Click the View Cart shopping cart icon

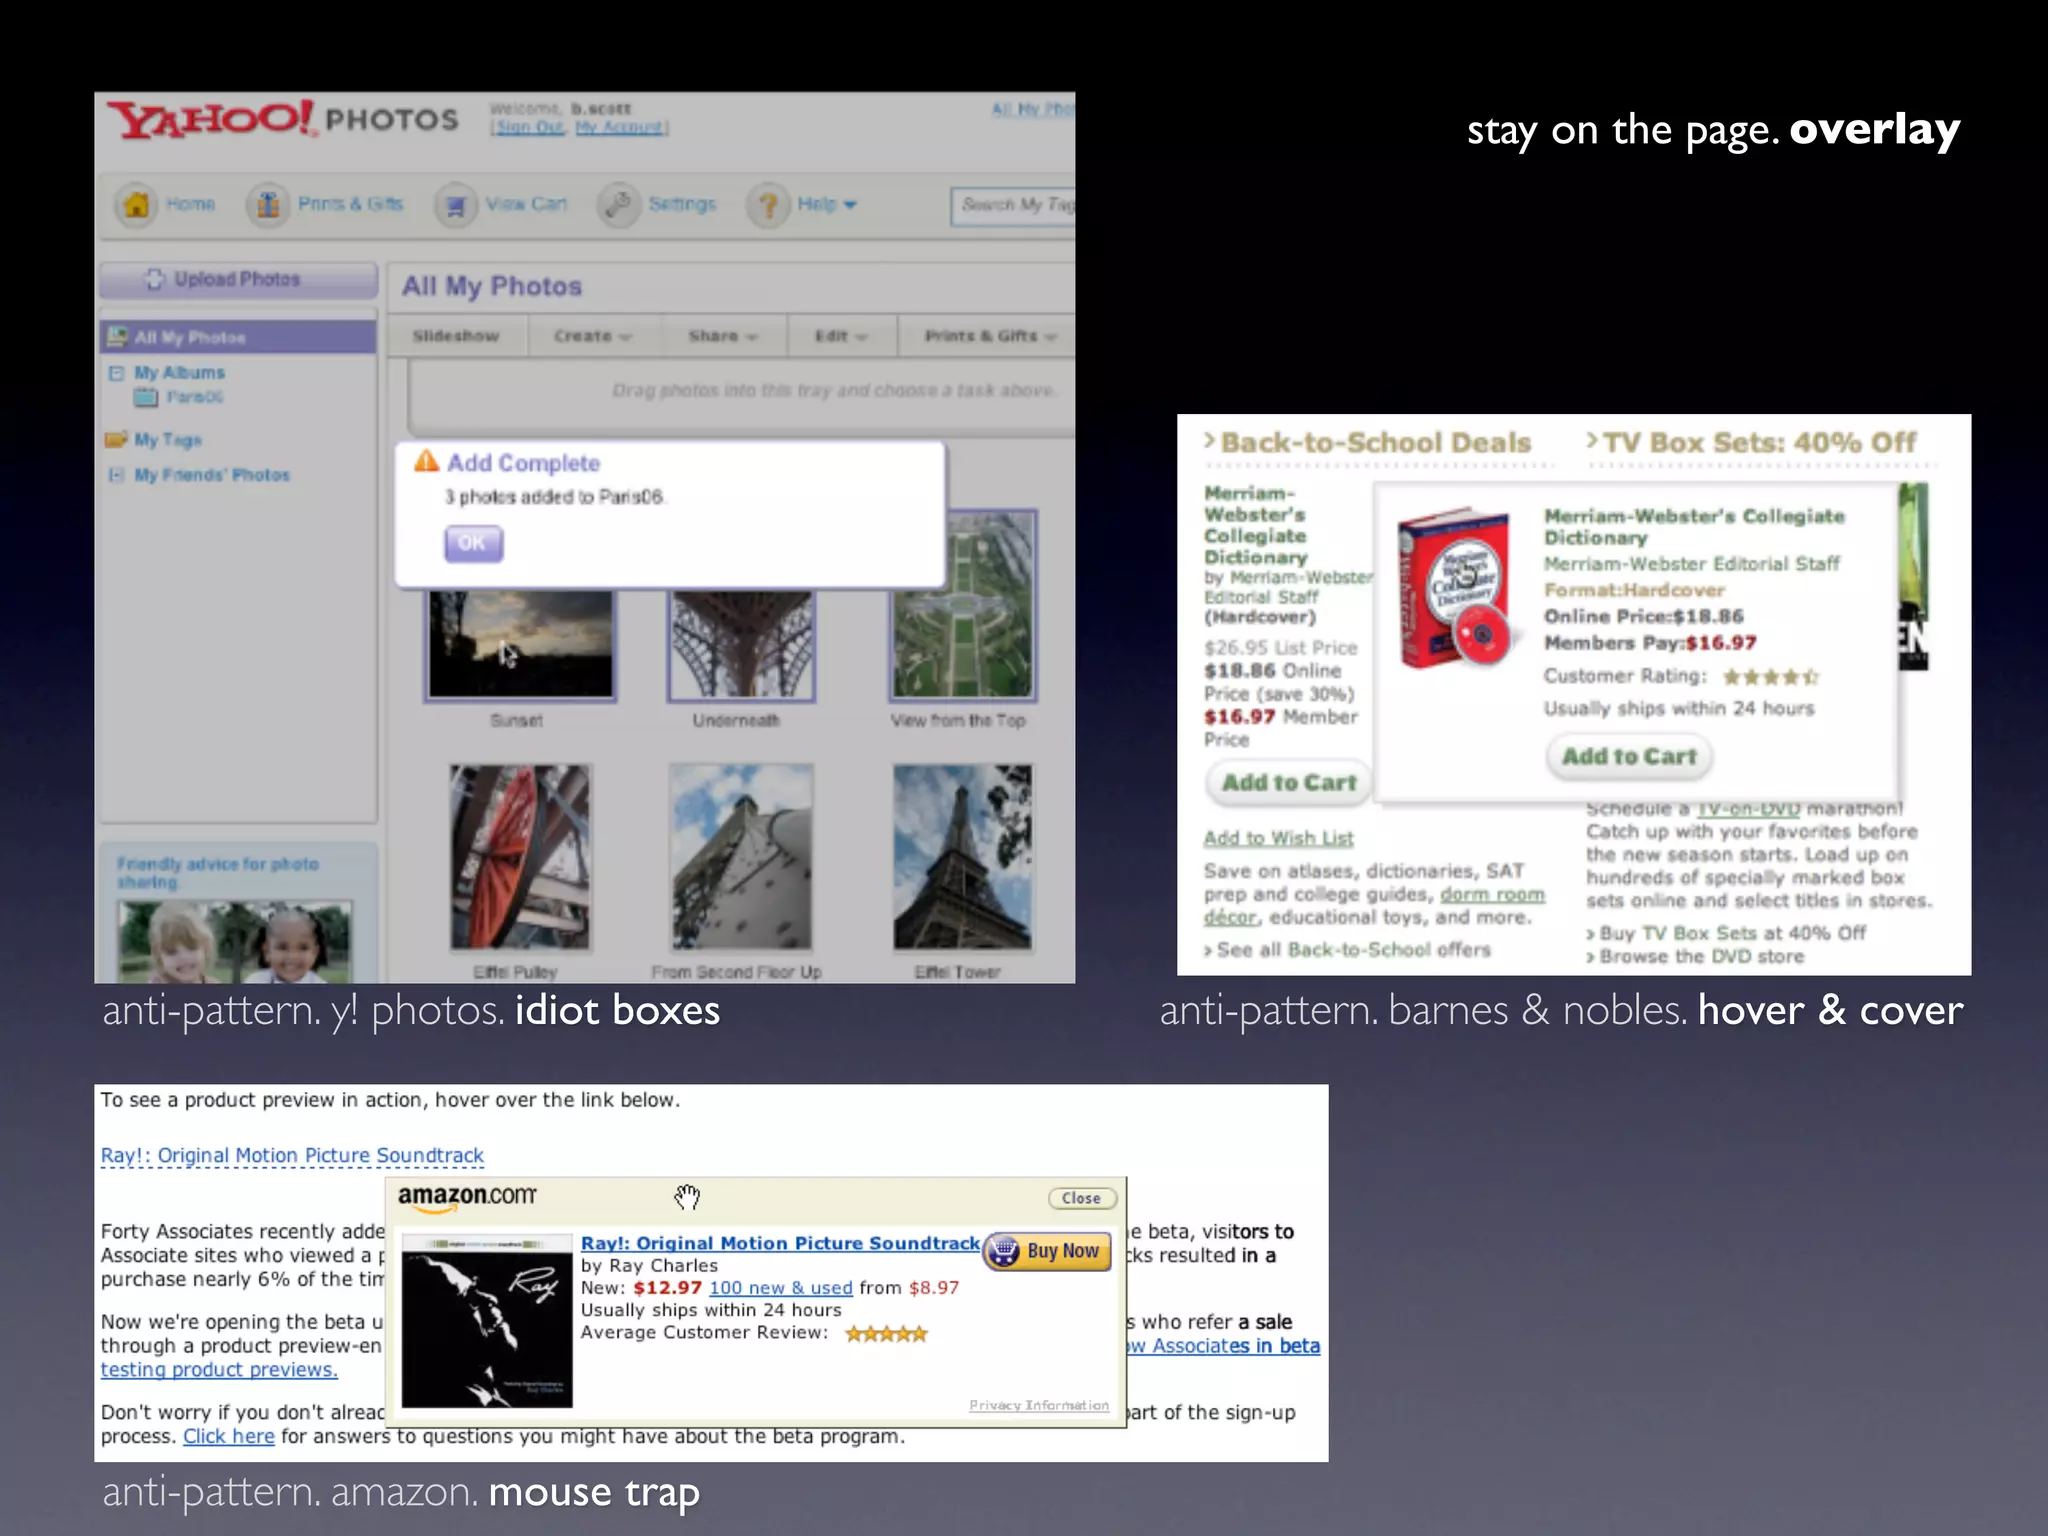(x=455, y=204)
